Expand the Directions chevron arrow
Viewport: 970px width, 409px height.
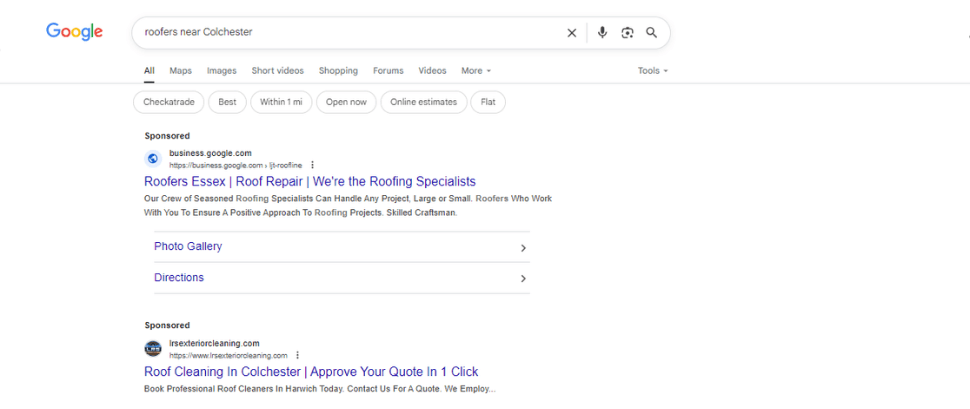[x=523, y=278]
